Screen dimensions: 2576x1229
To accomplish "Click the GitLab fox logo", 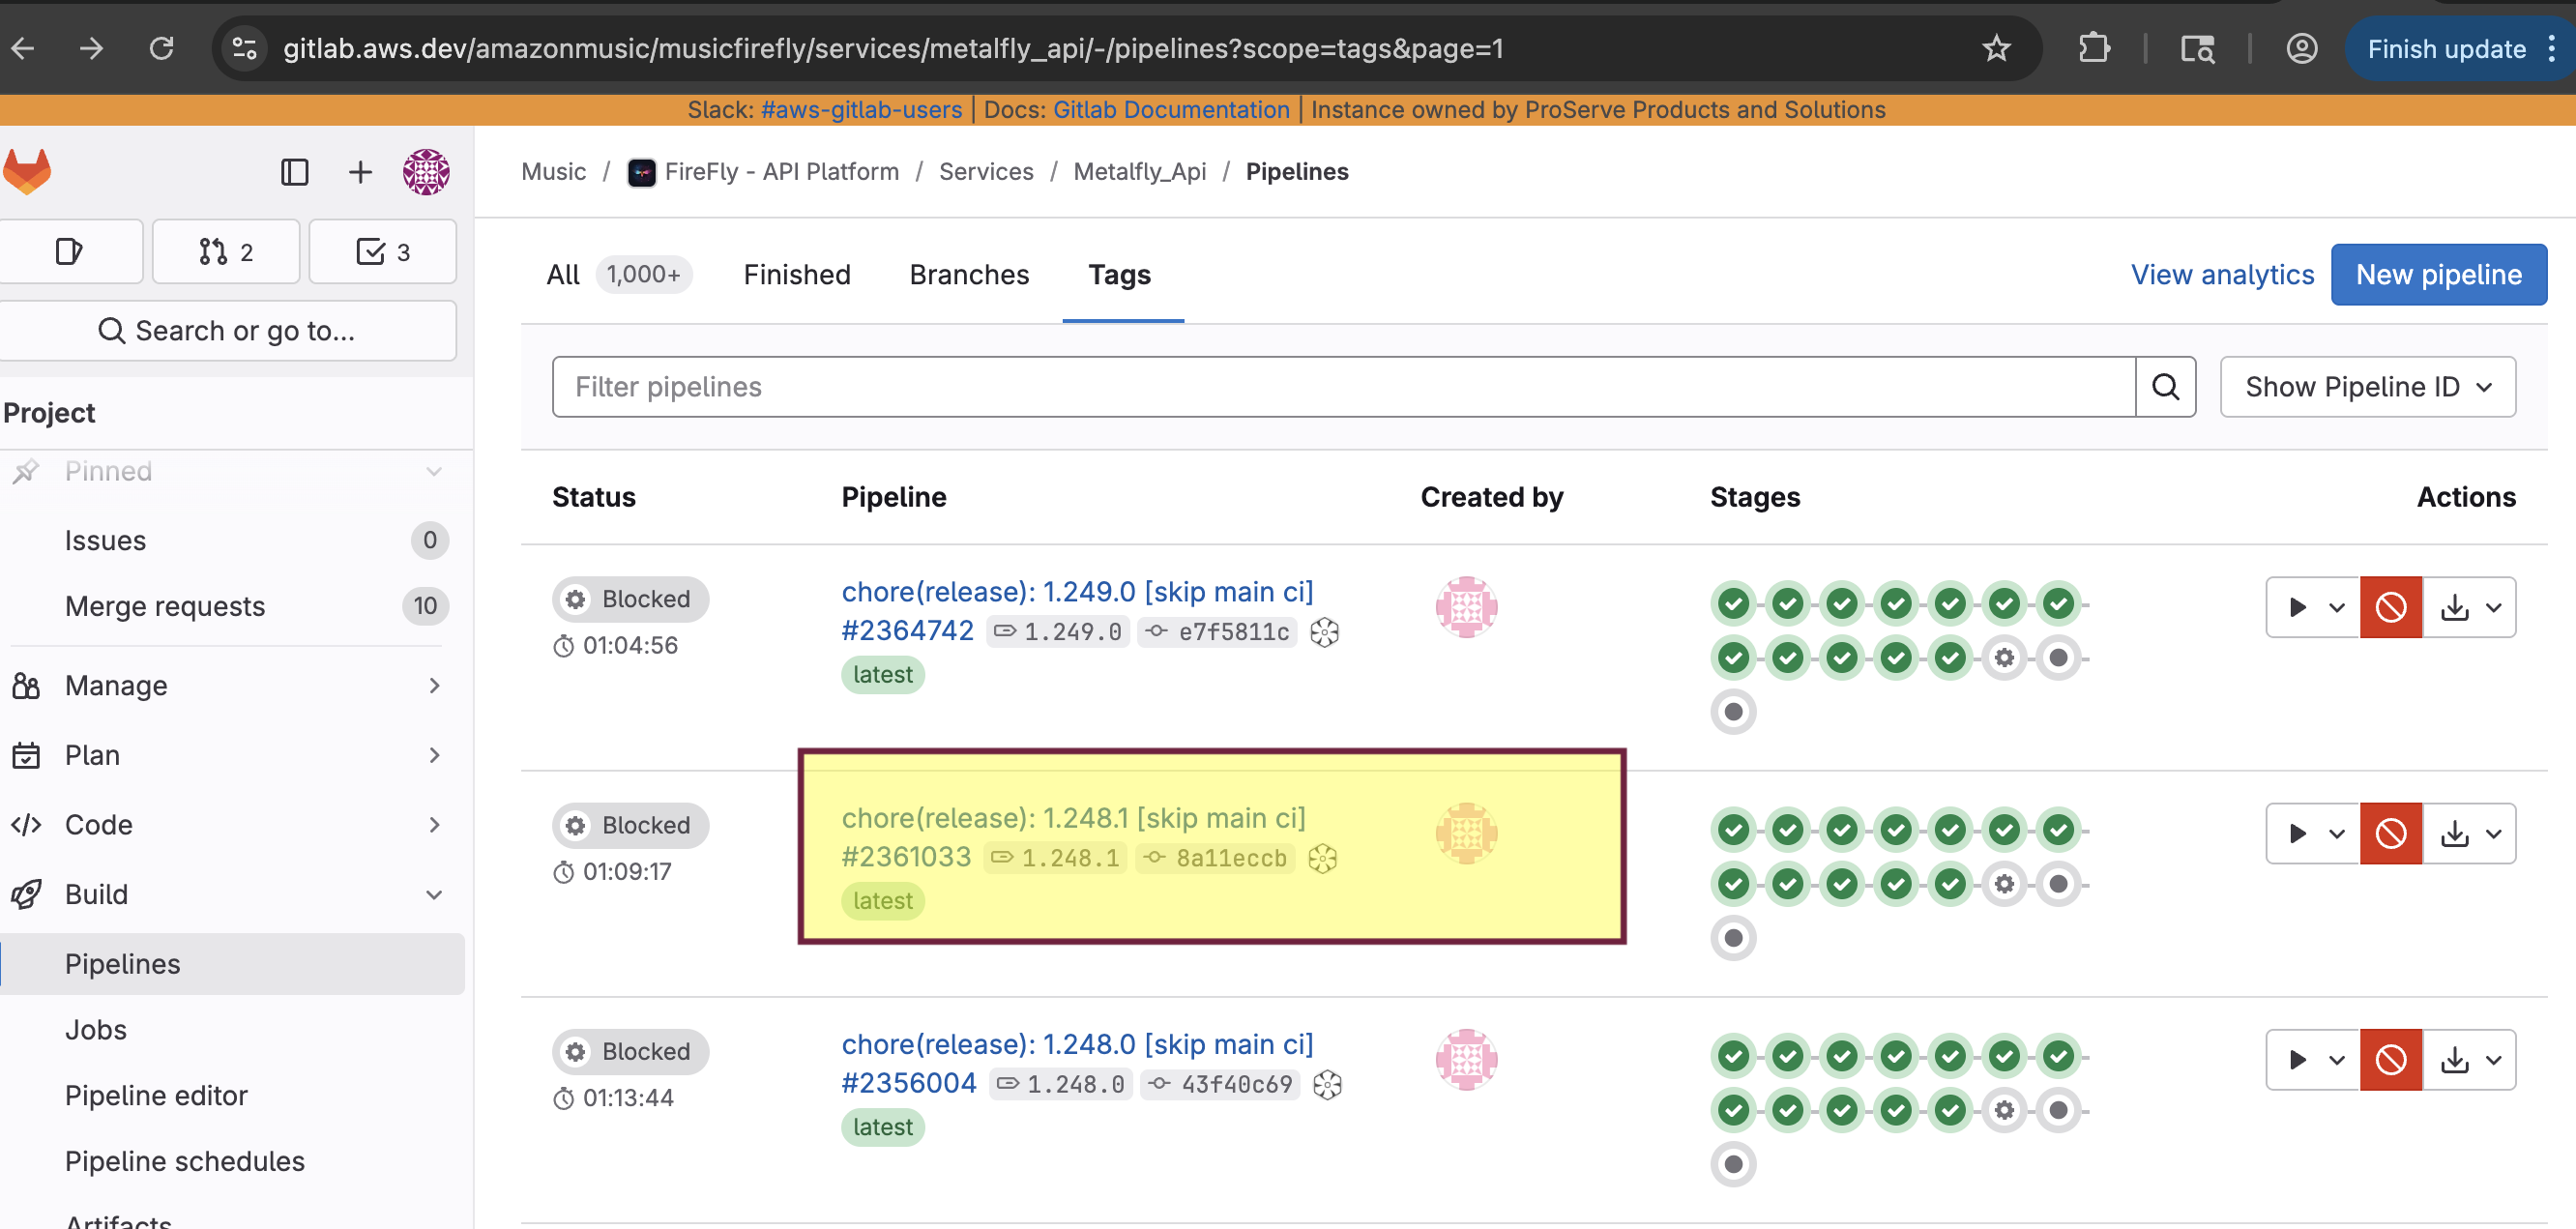I will click(x=27, y=171).
